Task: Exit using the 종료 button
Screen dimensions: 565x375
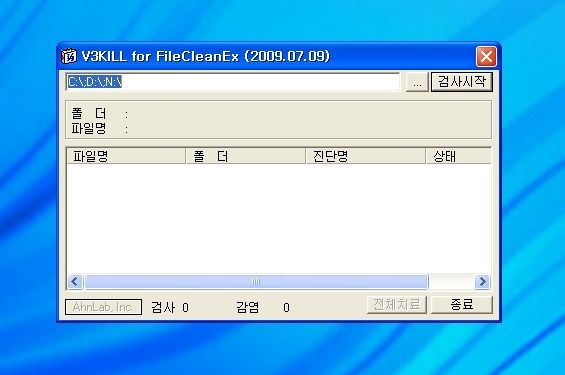Action: coord(462,305)
